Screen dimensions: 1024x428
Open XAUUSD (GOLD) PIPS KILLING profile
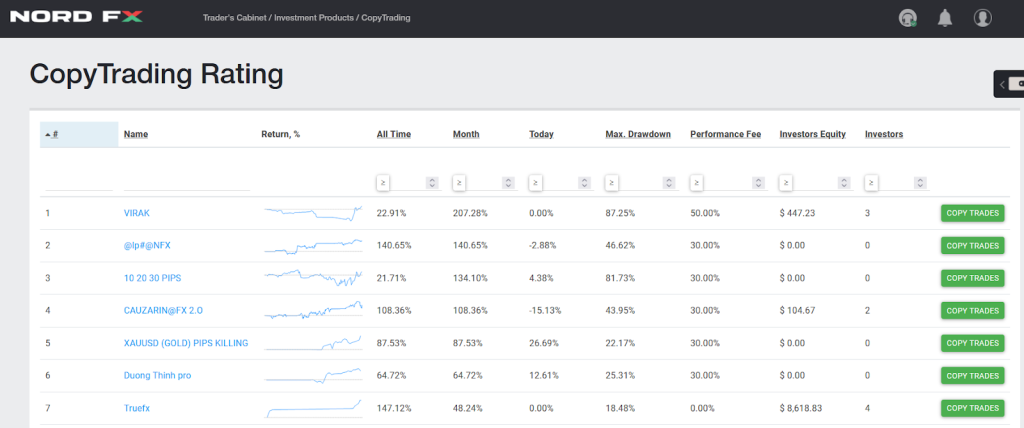(186, 343)
